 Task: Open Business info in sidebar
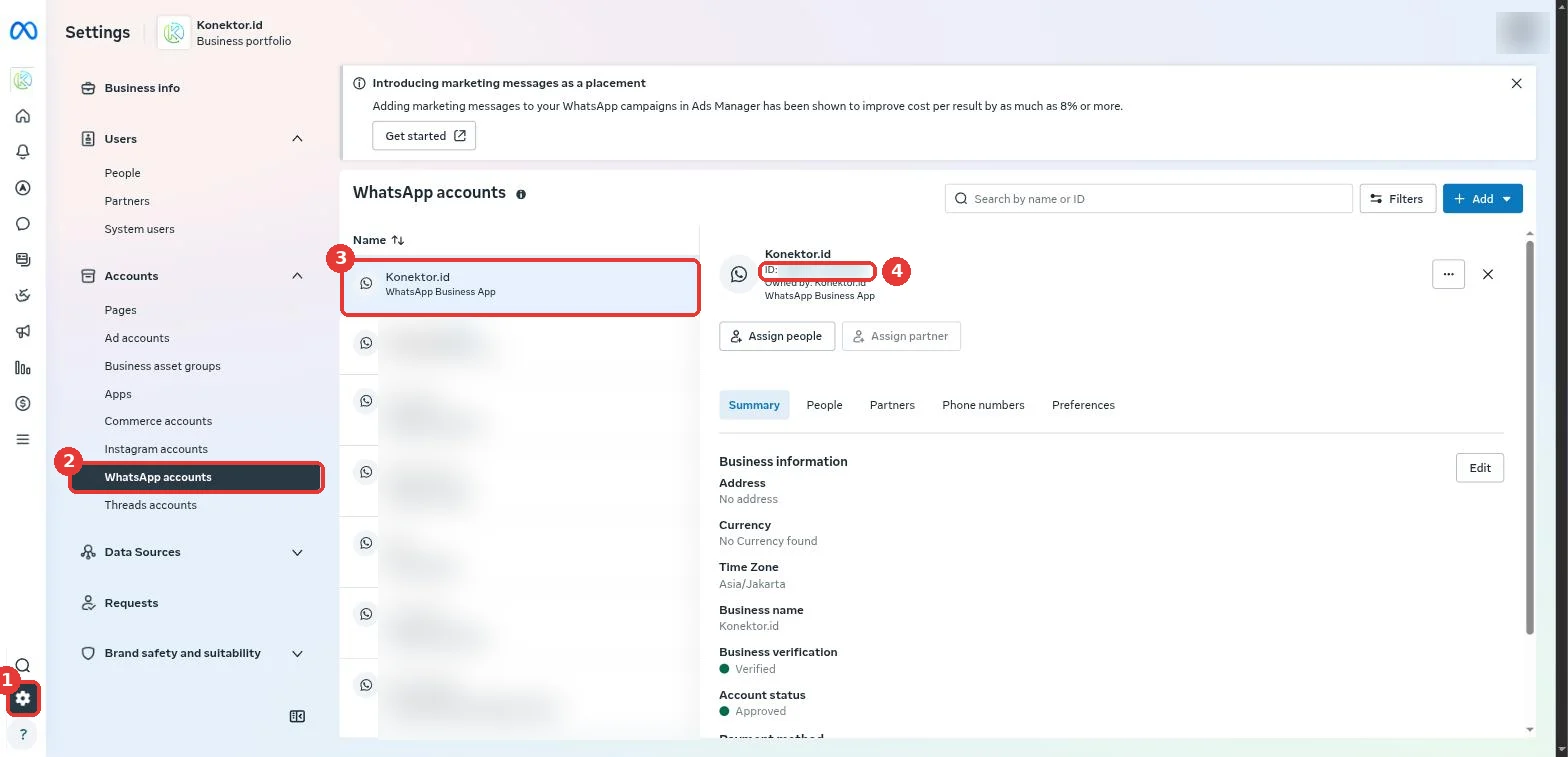142,88
